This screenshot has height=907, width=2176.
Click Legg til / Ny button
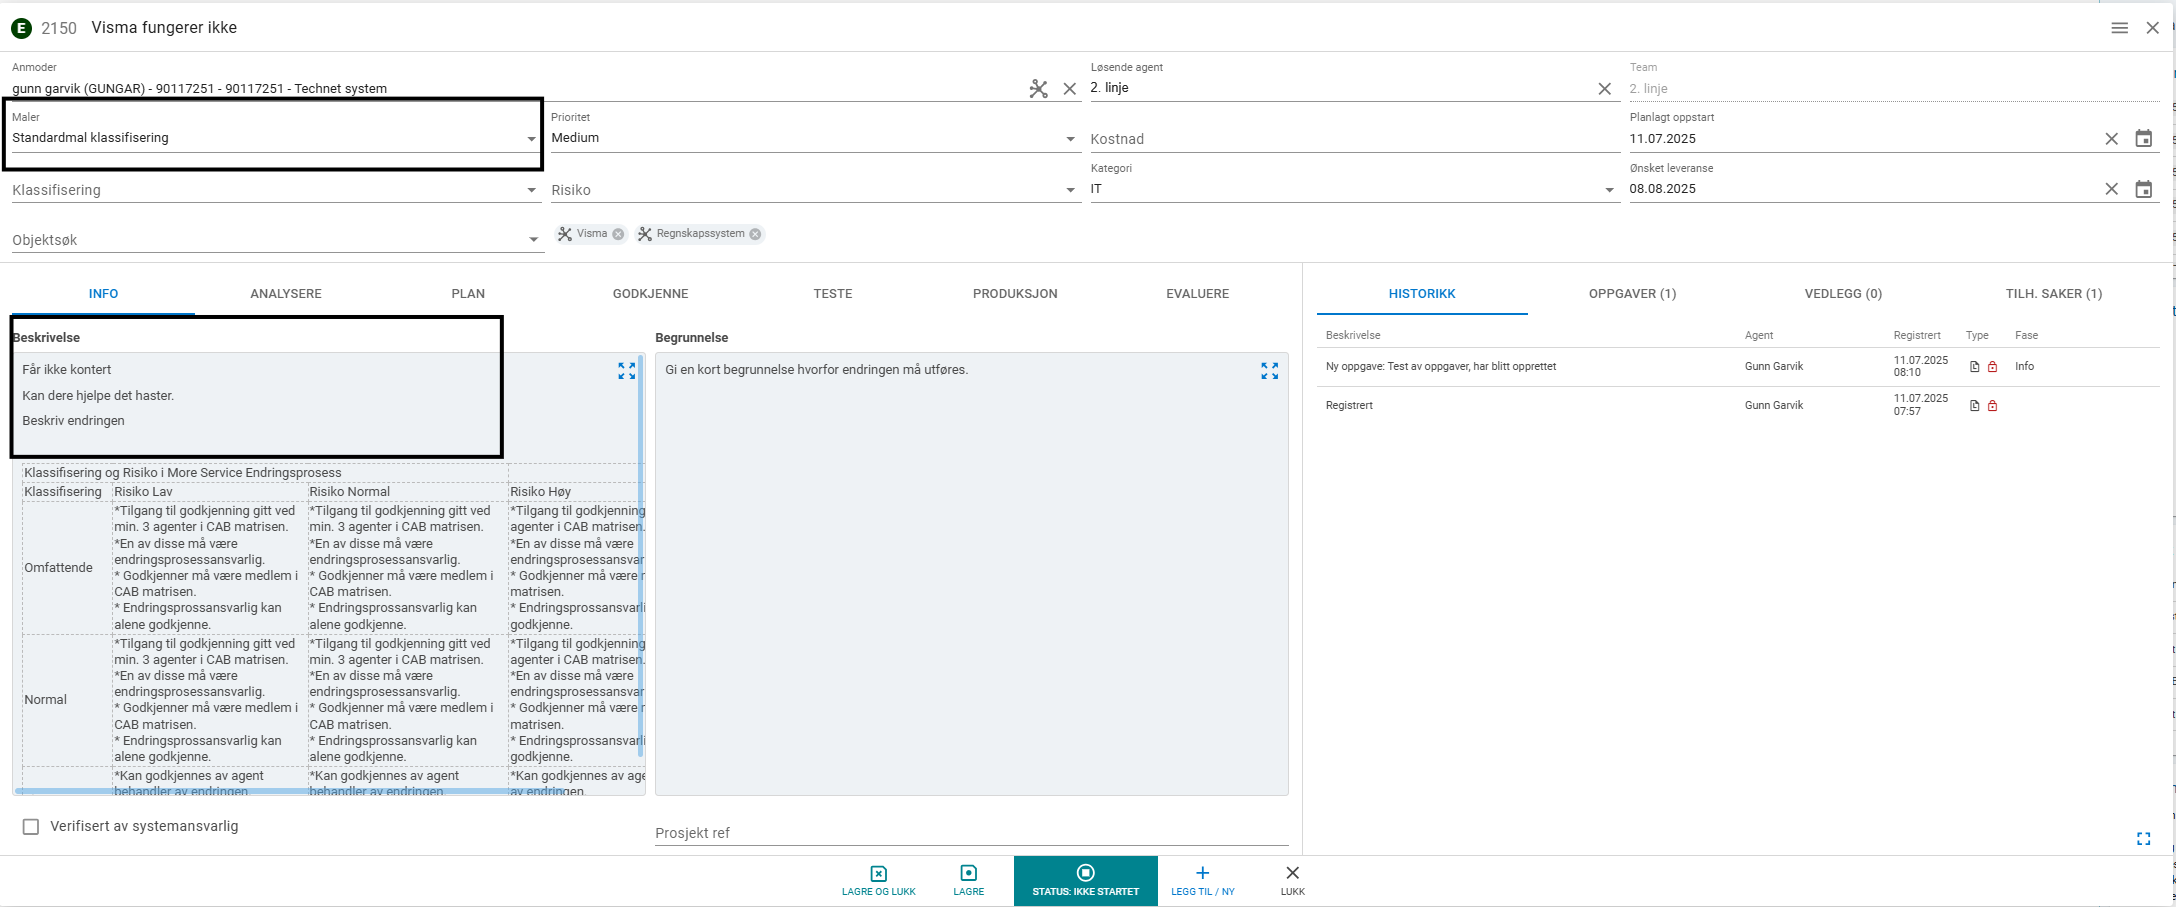[1203, 881]
